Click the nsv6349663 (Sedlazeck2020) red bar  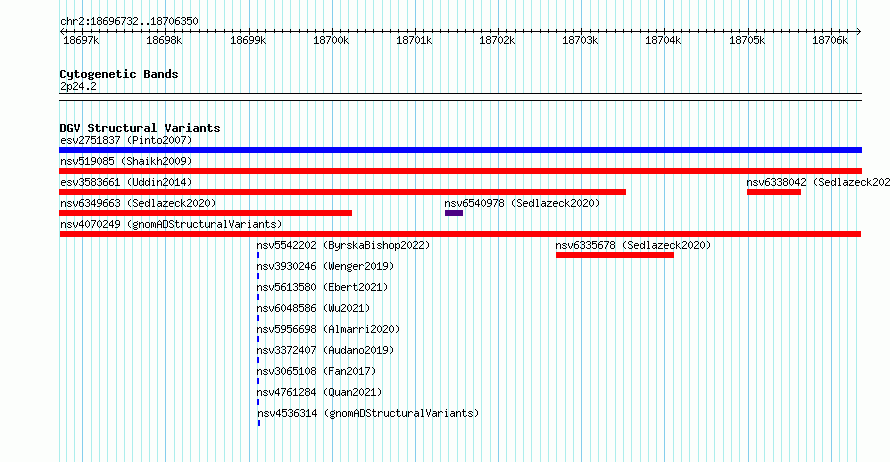tap(205, 213)
